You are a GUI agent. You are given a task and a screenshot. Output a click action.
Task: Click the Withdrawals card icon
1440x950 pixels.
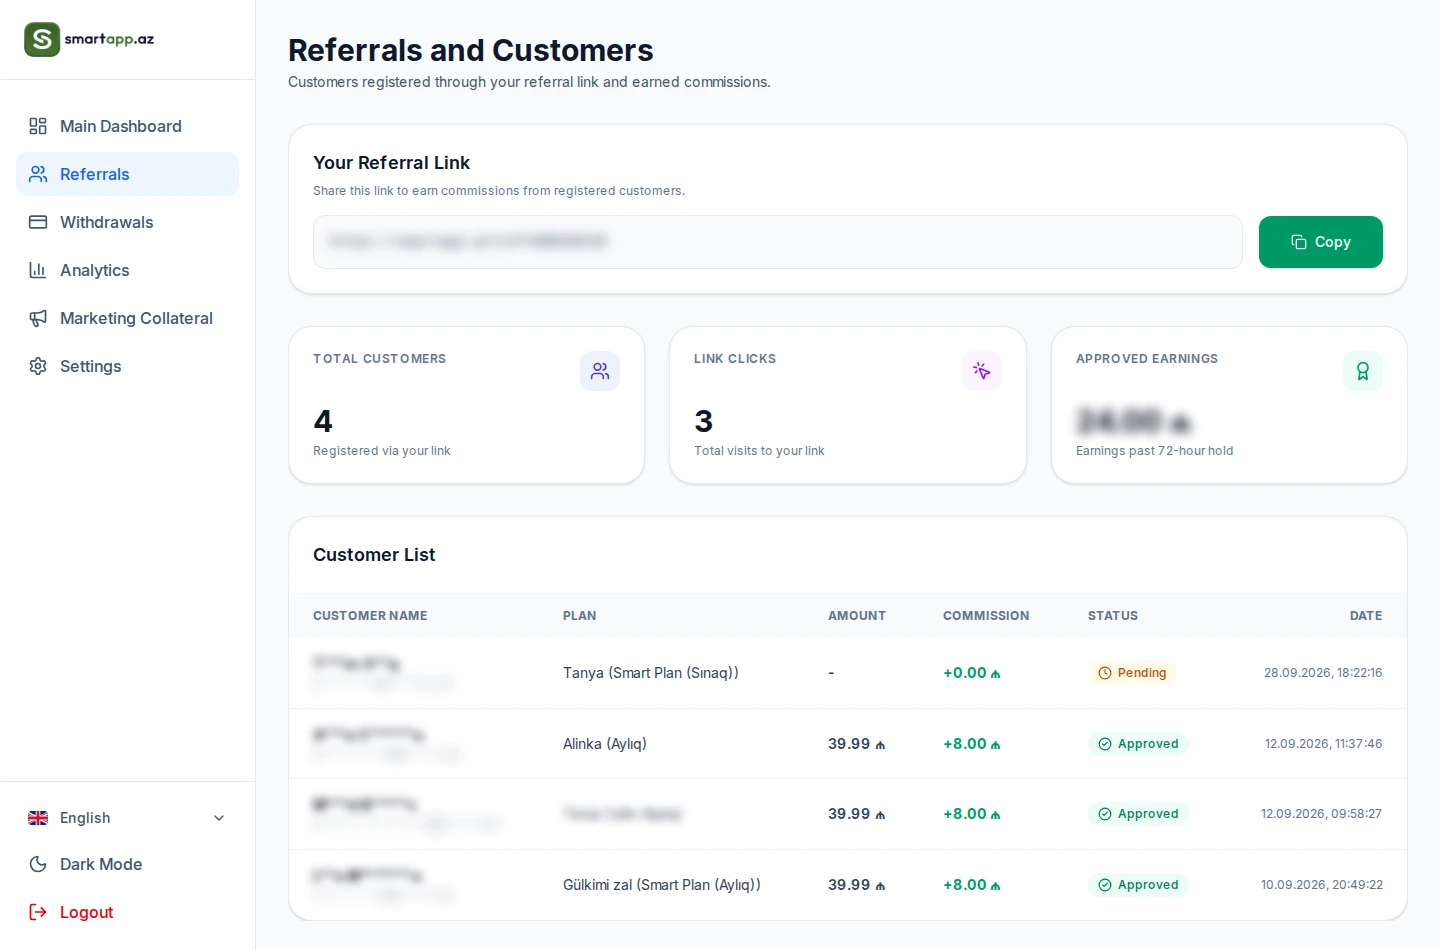pyautogui.click(x=38, y=222)
